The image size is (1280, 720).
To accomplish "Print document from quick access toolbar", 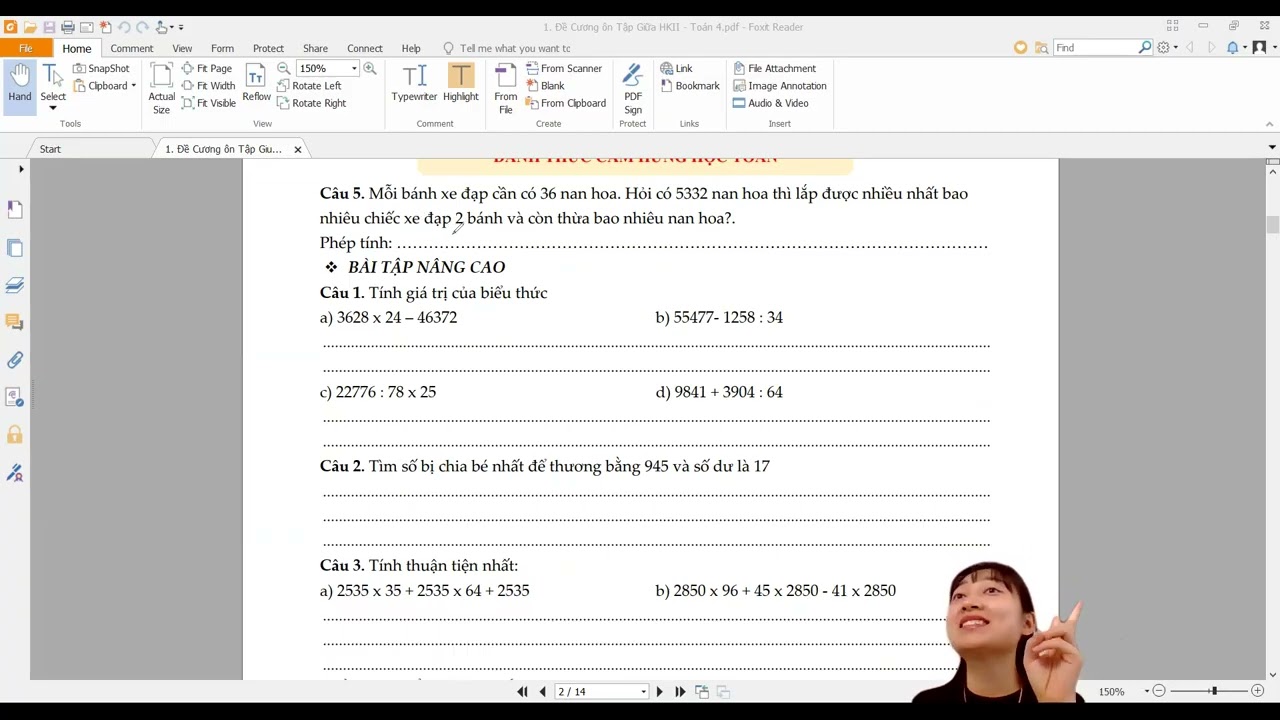I will [x=68, y=27].
